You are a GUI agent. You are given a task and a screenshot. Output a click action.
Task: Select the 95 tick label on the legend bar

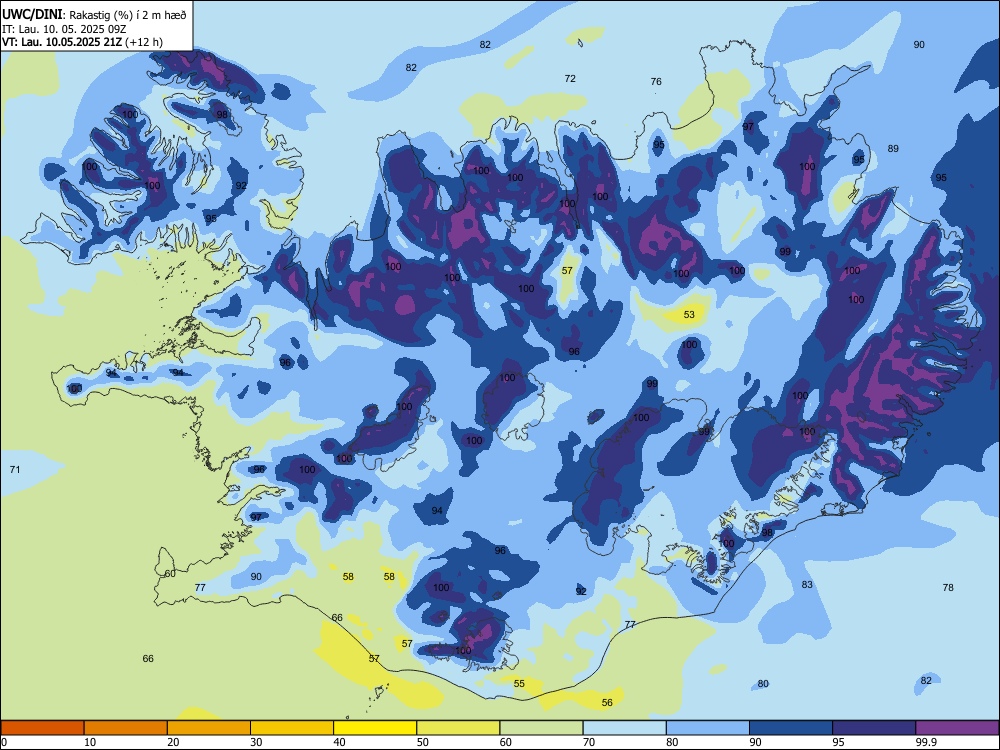pos(839,742)
